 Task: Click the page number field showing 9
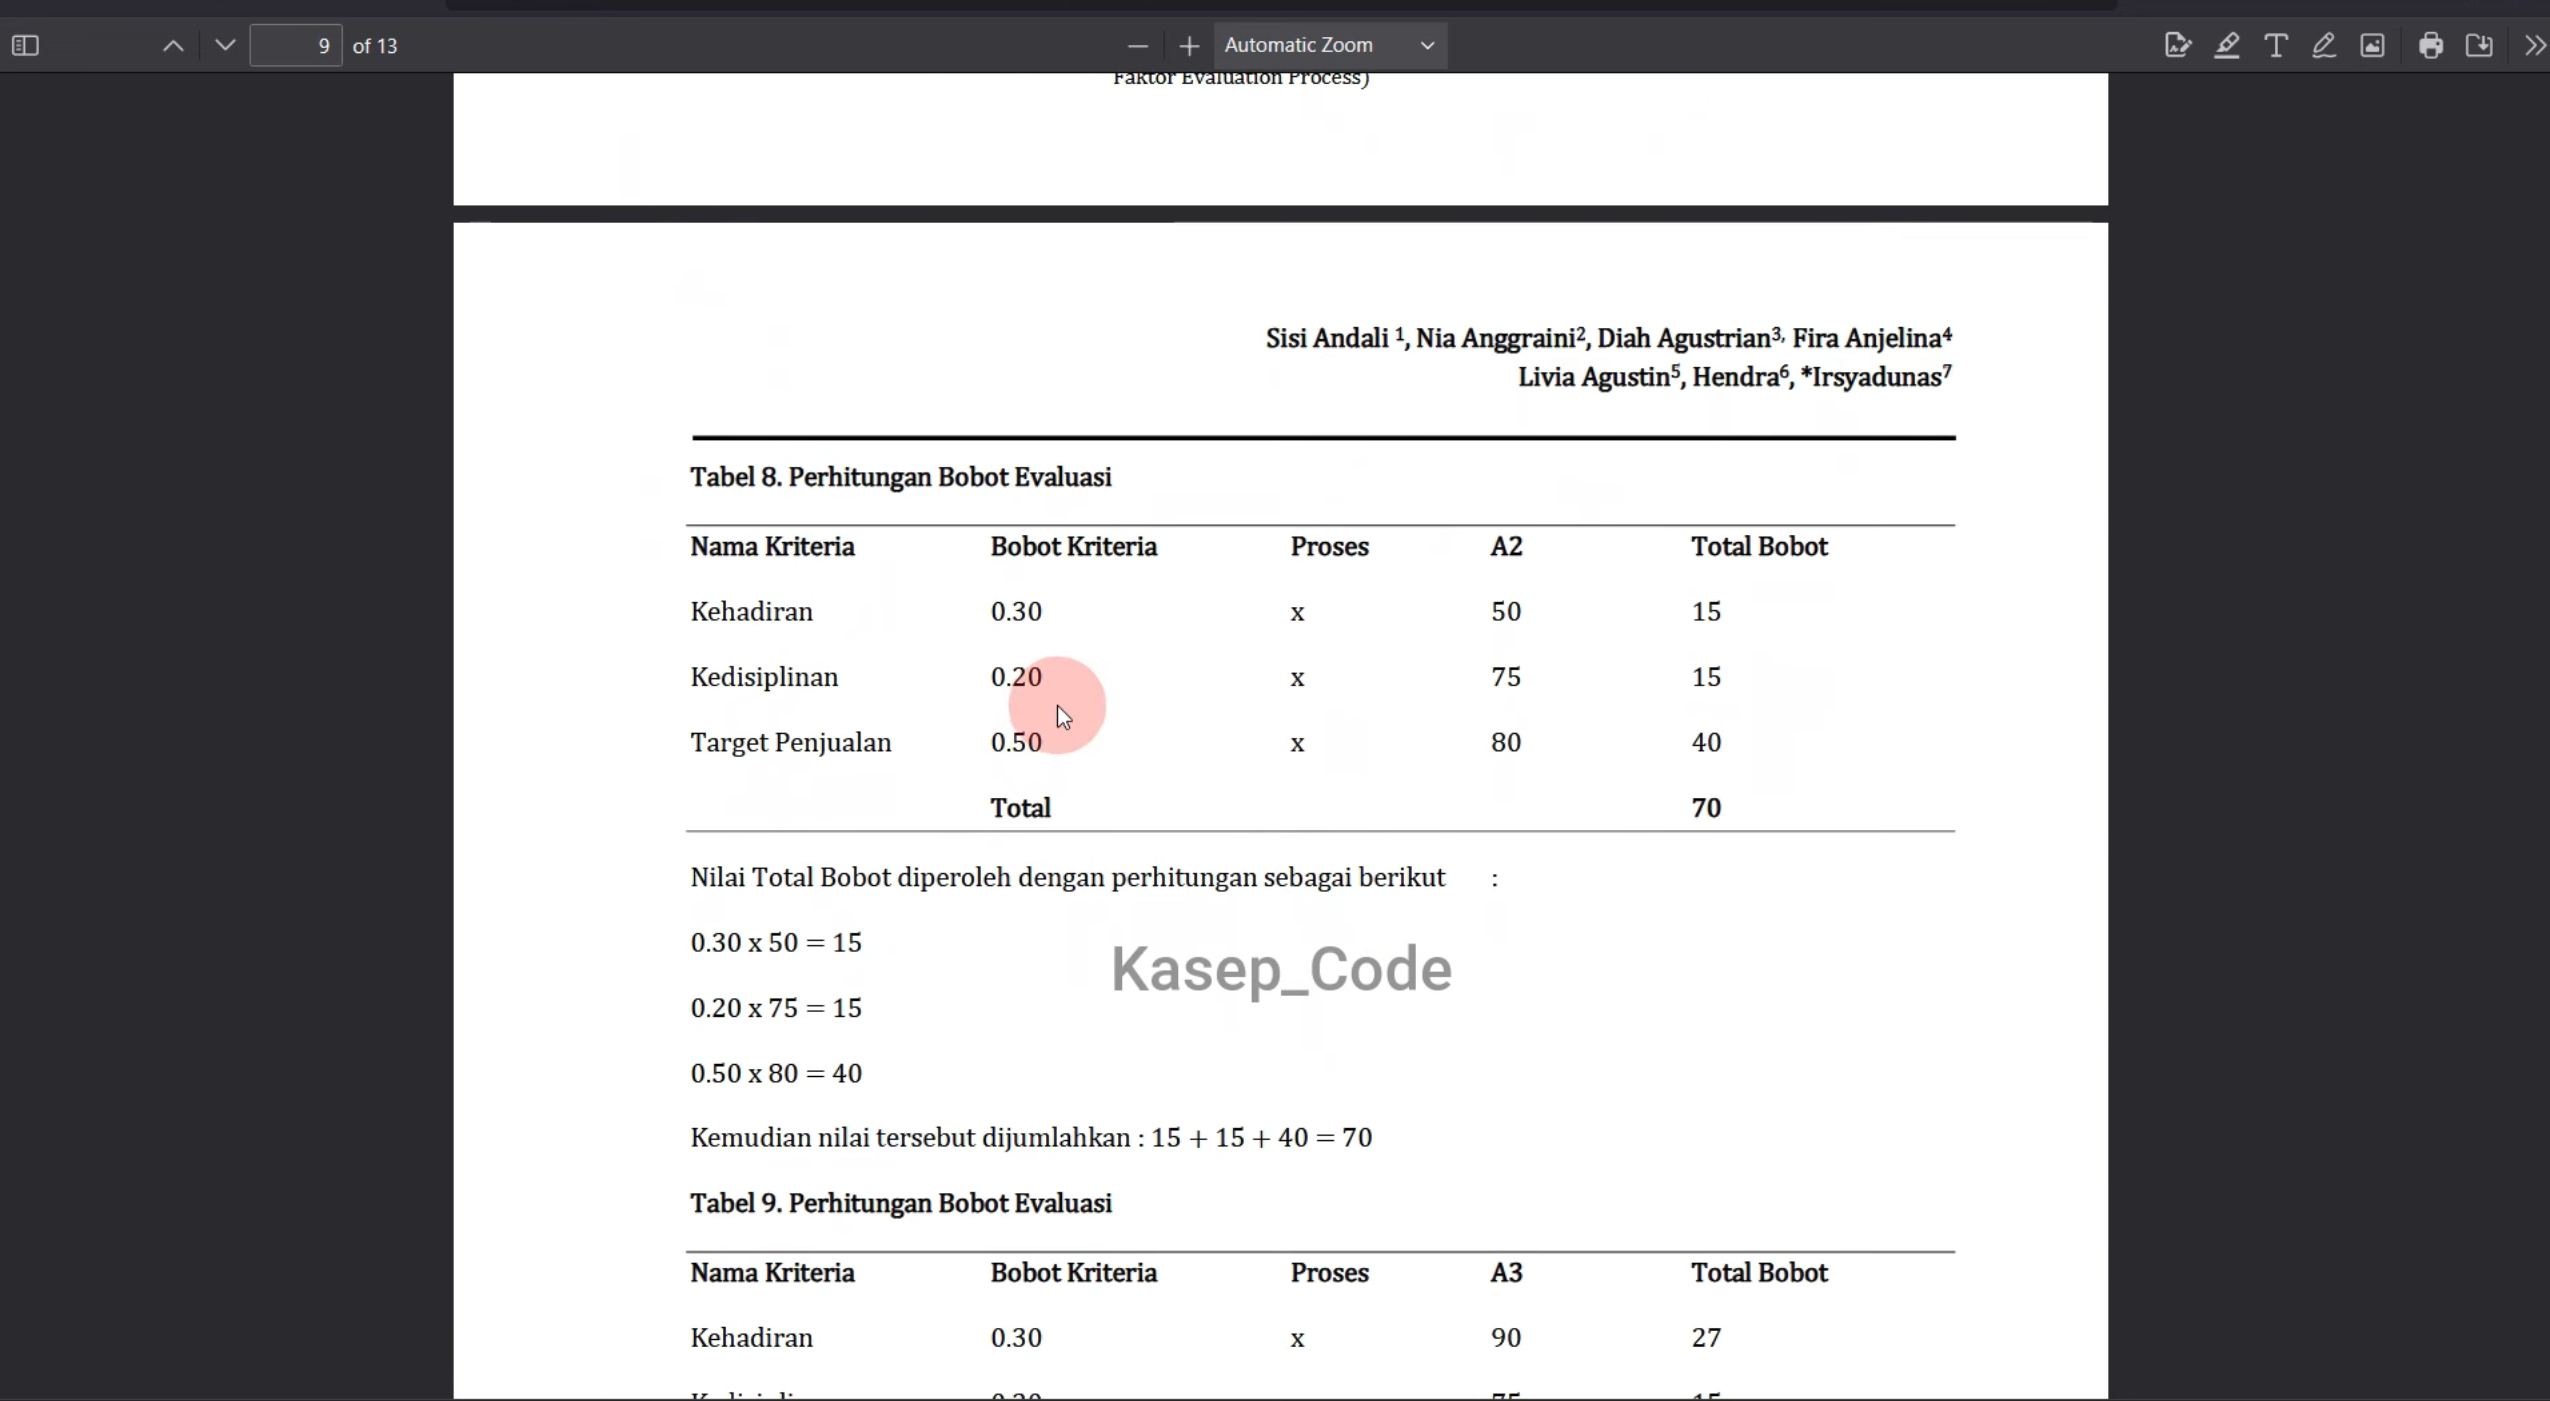pyautogui.click(x=296, y=46)
